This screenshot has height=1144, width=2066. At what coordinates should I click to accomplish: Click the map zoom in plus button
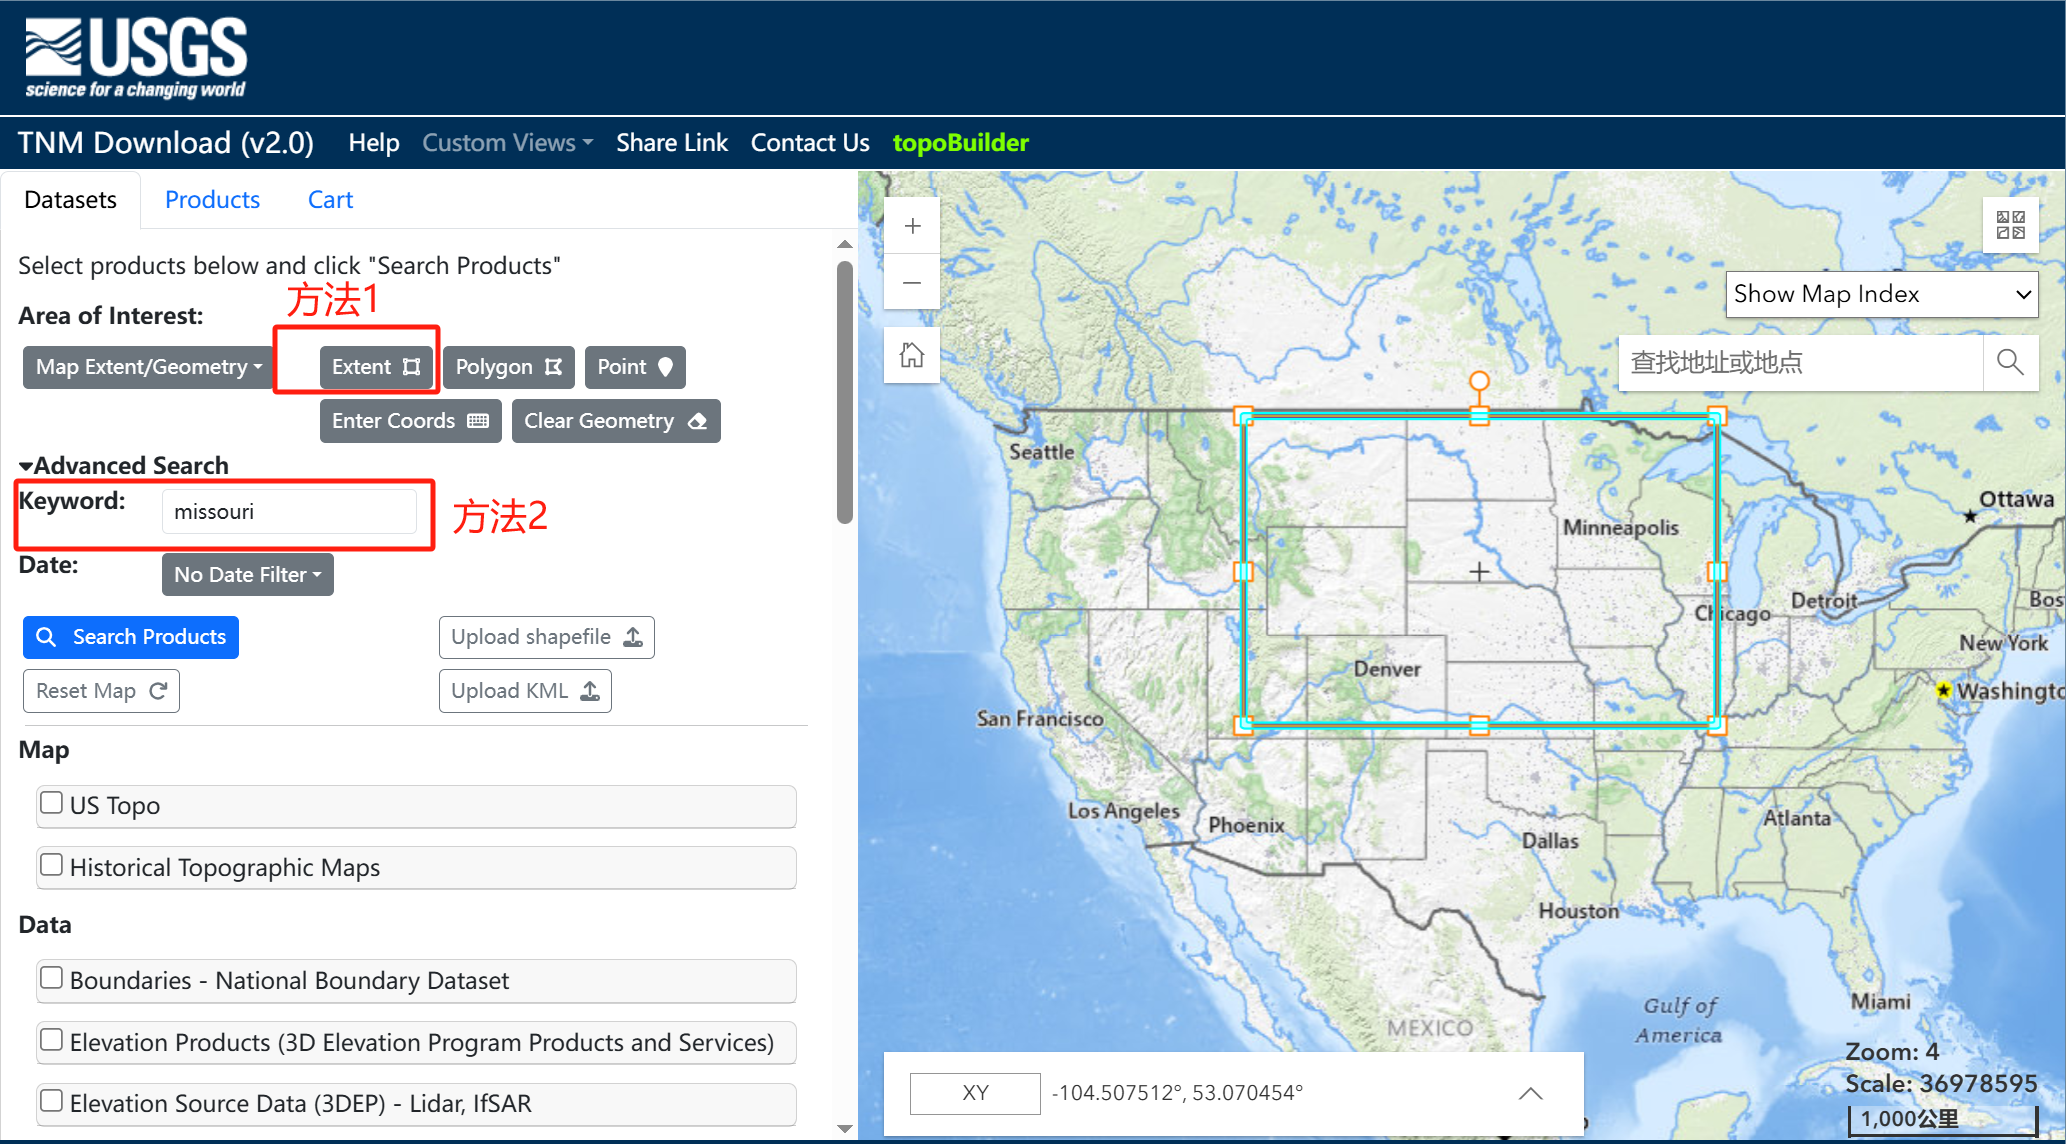pos(912,227)
